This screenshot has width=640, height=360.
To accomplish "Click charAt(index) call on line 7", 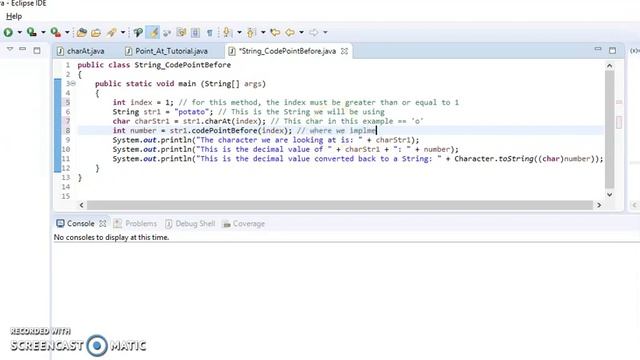I will point(233,121).
